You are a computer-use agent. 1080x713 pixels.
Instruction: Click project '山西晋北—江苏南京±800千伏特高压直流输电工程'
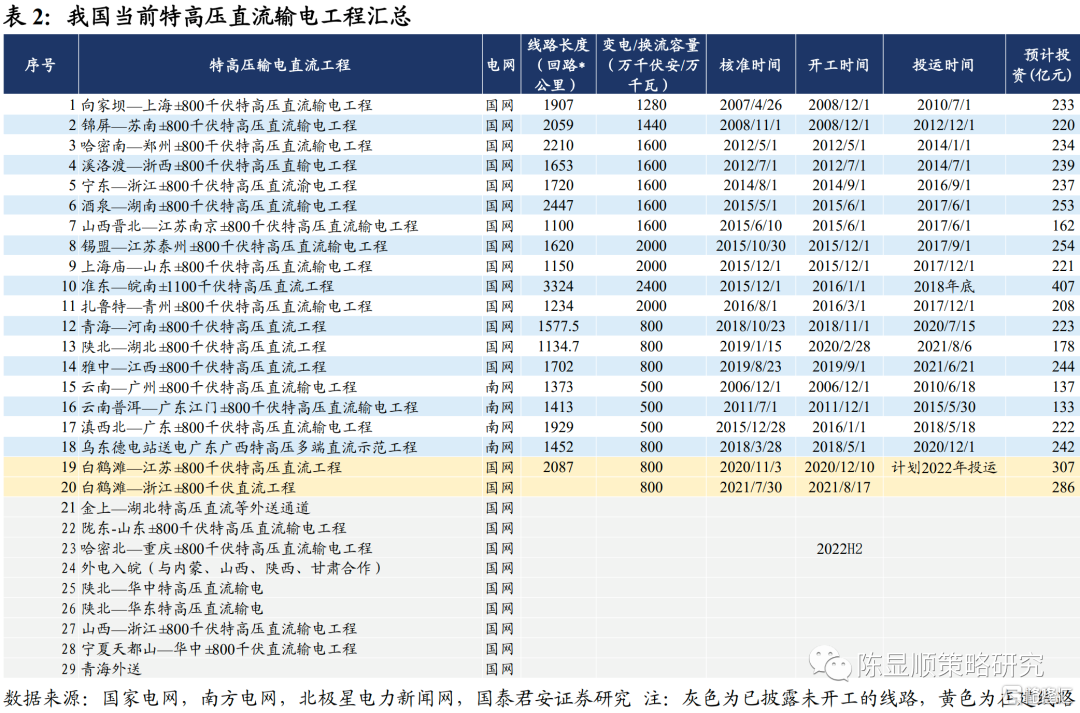249,226
